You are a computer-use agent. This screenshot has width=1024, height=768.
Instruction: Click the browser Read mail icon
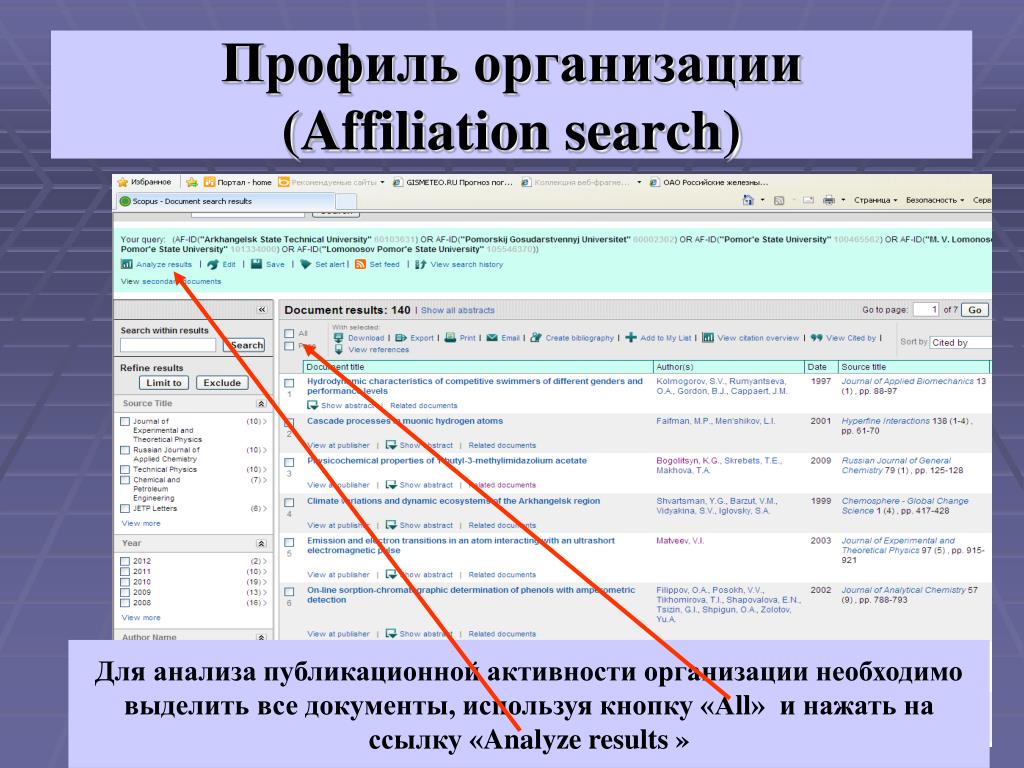pyautogui.click(x=808, y=200)
